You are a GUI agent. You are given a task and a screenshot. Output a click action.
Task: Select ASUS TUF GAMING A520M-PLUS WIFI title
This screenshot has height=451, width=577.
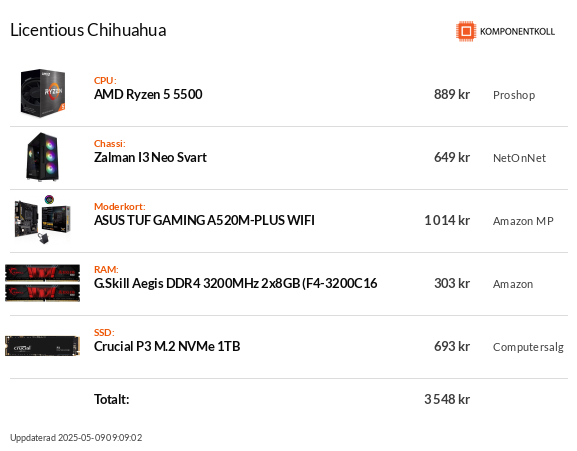click(204, 220)
